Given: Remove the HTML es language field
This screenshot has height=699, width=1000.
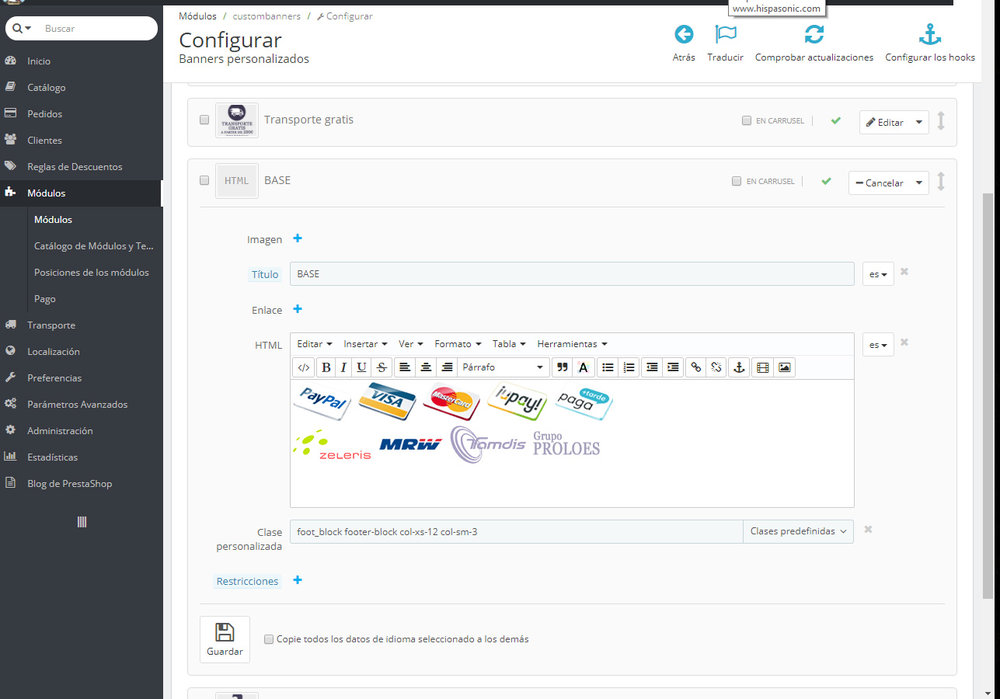Looking at the screenshot, I should click(904, 343).
